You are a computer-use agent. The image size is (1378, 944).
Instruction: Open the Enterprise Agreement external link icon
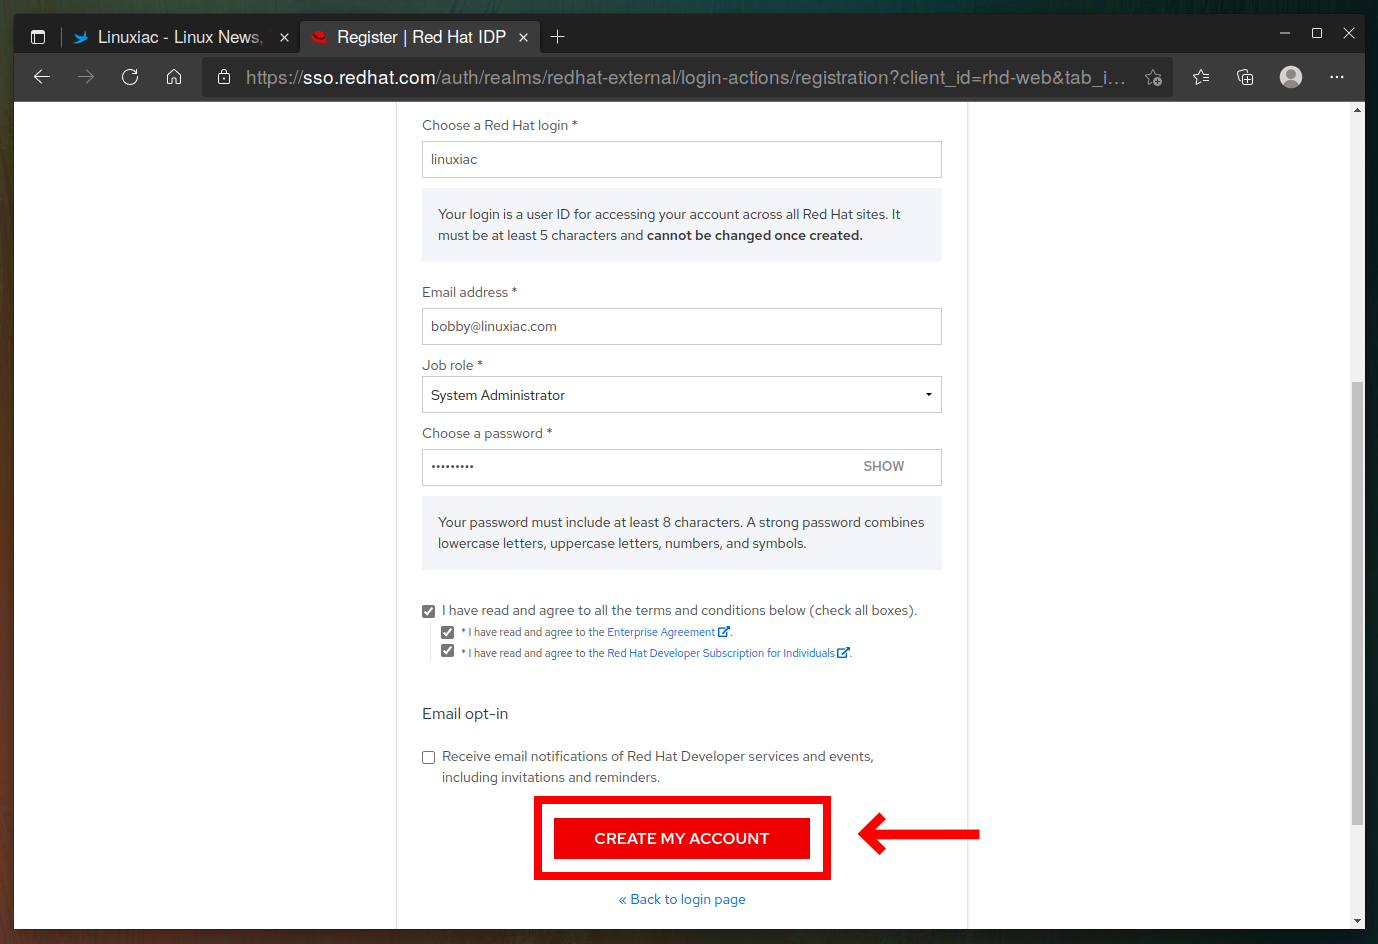(724, 632)
